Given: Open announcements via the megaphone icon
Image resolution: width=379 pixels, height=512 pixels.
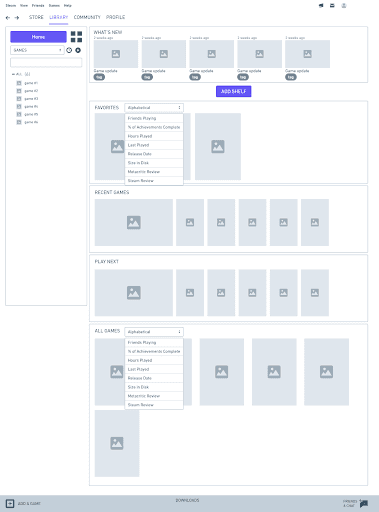Looking at the screenshot, I should (321, 6).
